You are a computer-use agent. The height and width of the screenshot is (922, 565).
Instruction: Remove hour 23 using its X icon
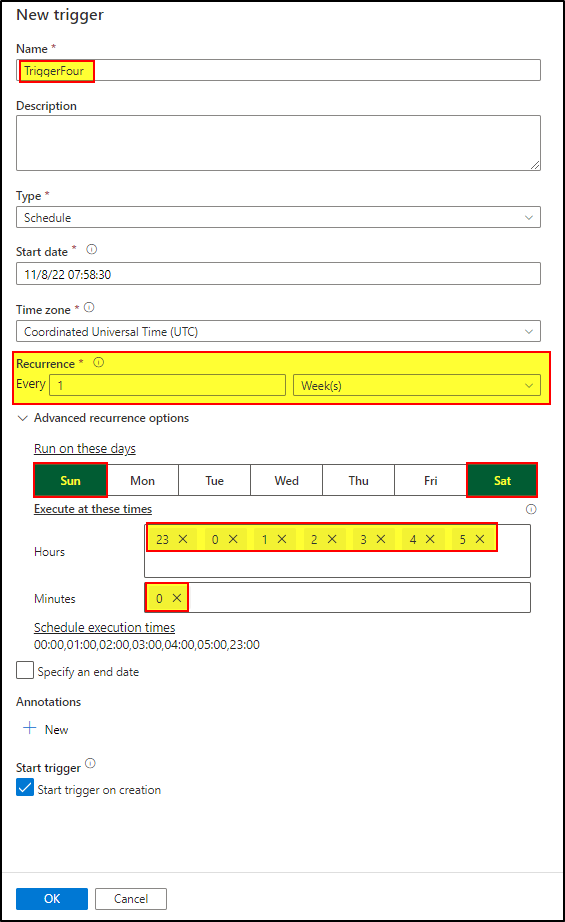tap(183, 539)
